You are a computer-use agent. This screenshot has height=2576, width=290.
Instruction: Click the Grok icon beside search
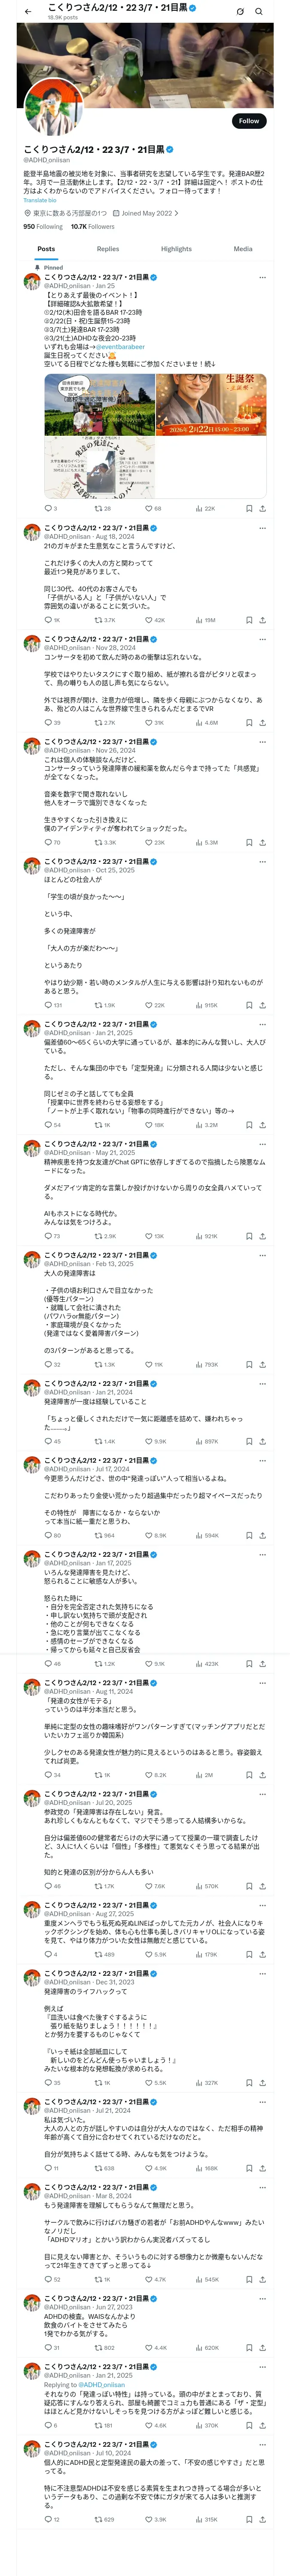click(x=240, y=11)
